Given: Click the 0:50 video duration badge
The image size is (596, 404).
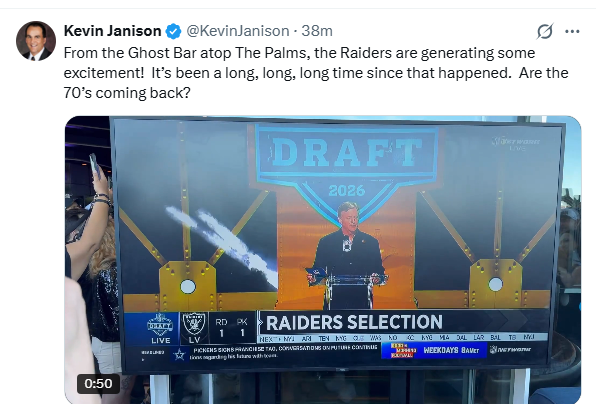Looking at the screenshot, I should click(x=98, y=383).
